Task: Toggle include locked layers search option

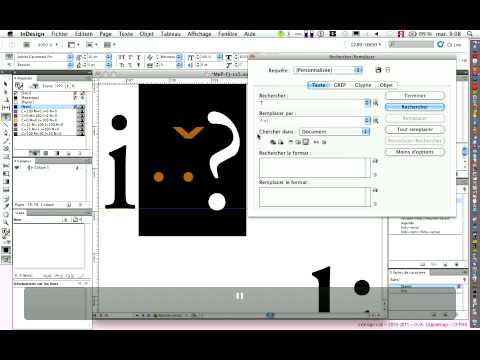Action: click(x=273, y=142)
